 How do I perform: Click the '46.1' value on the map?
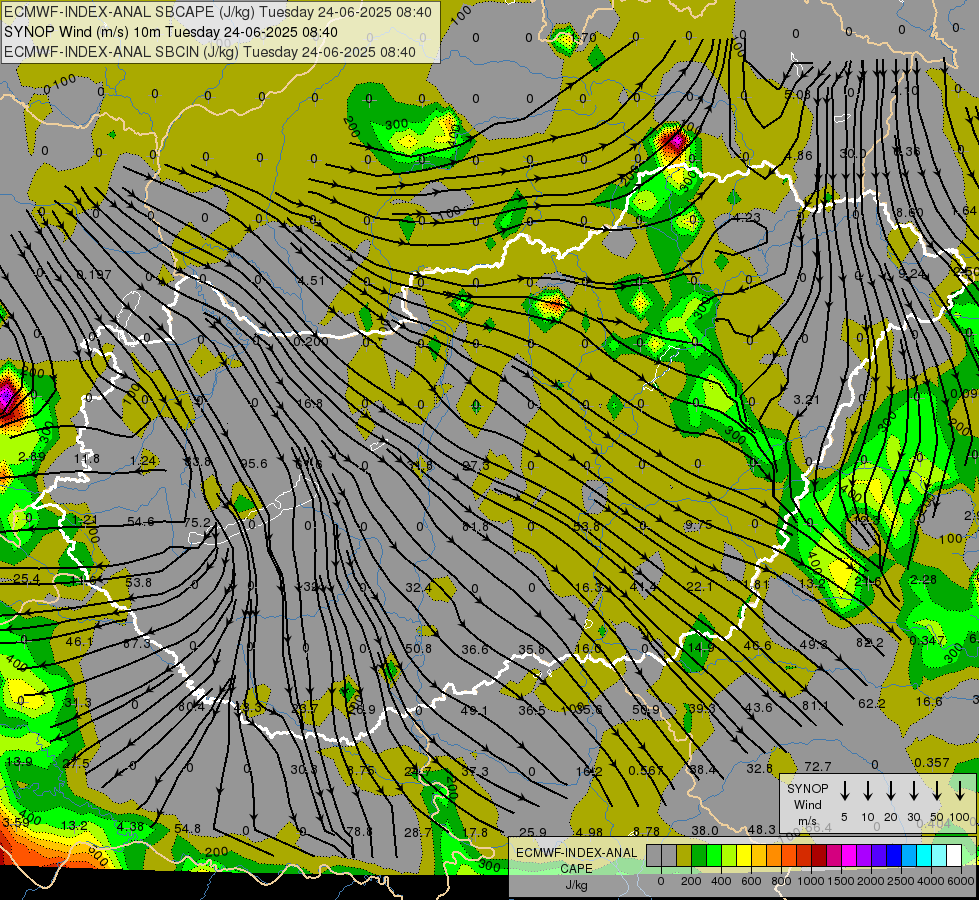79,641
